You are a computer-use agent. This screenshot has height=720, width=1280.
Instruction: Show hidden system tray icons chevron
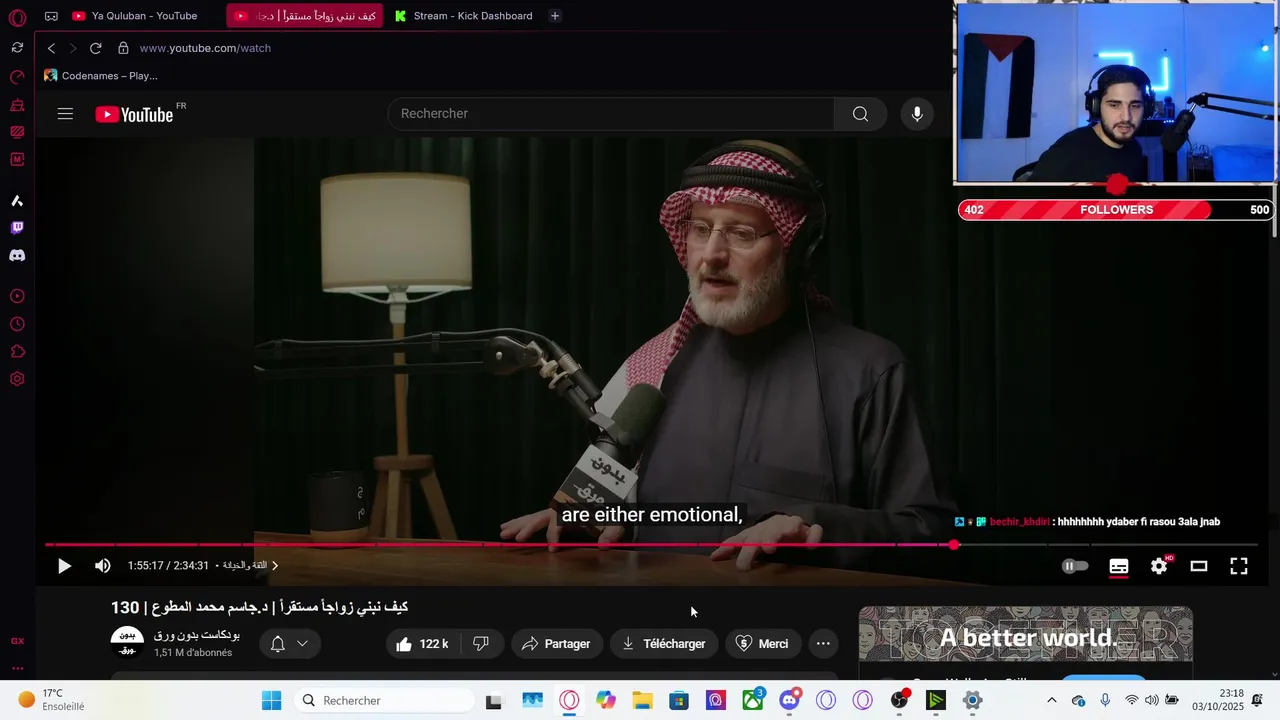click(x=1051, y=700)
